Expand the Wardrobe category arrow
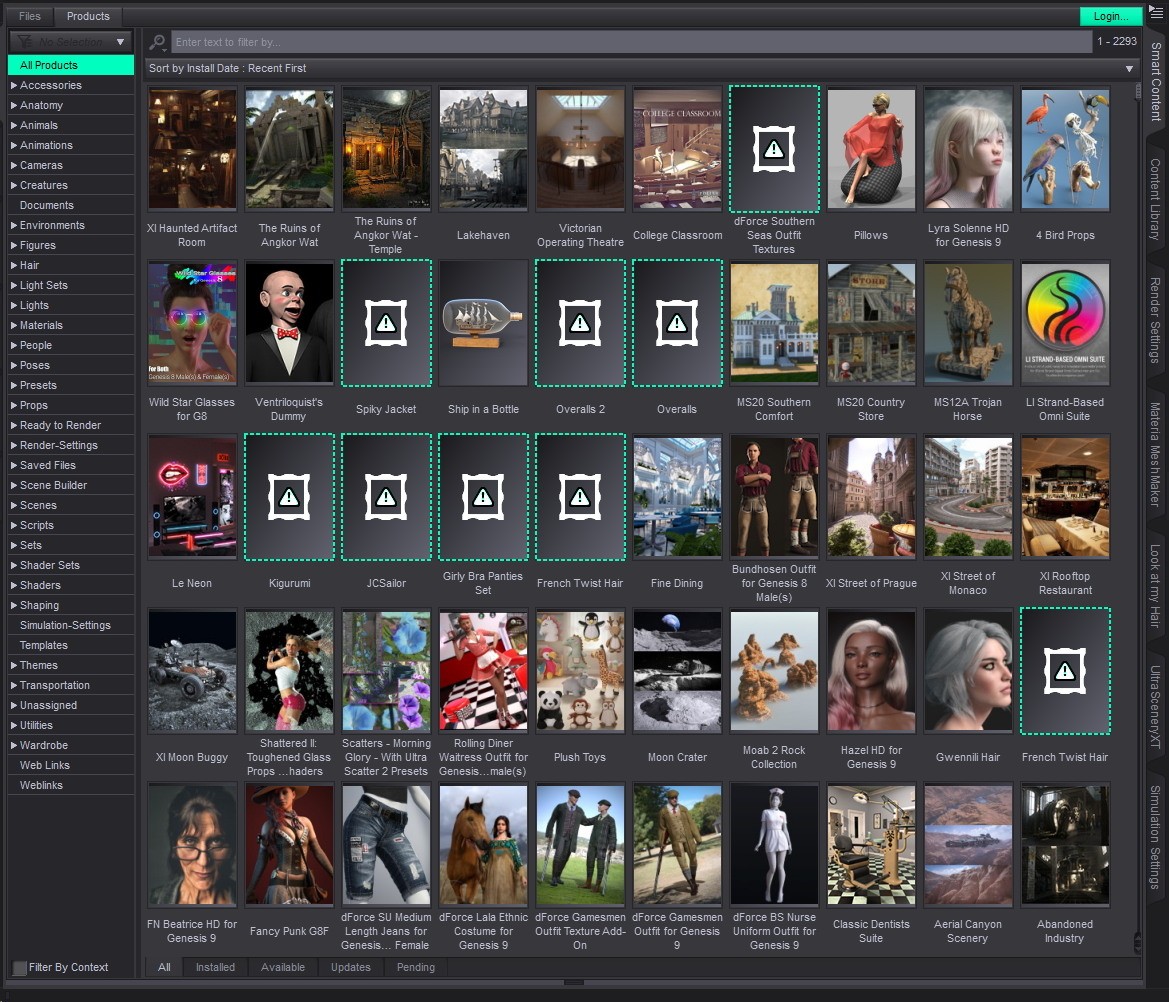The image size is (1169, 1002). [13, 746]
